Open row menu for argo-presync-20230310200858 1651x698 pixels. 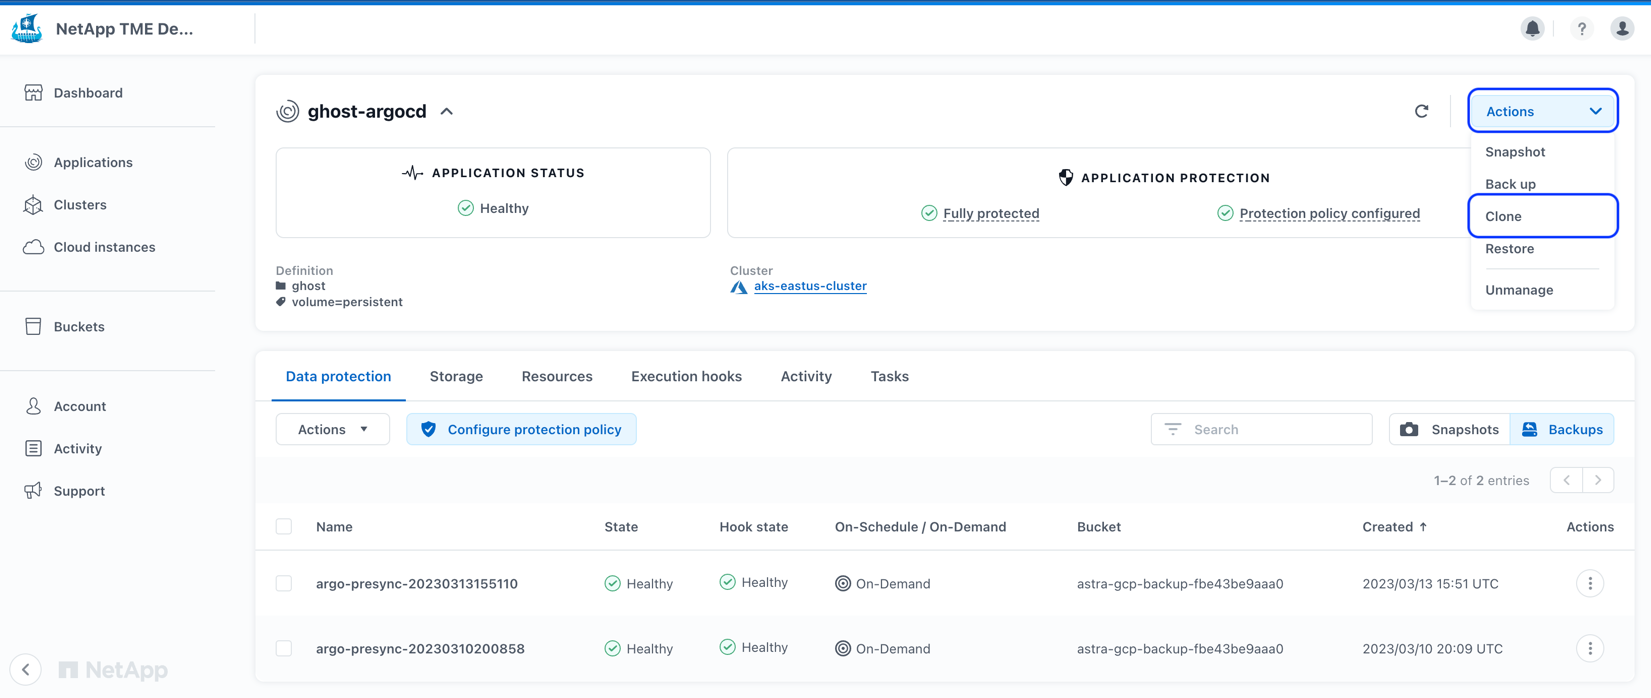click(1590, 649)
